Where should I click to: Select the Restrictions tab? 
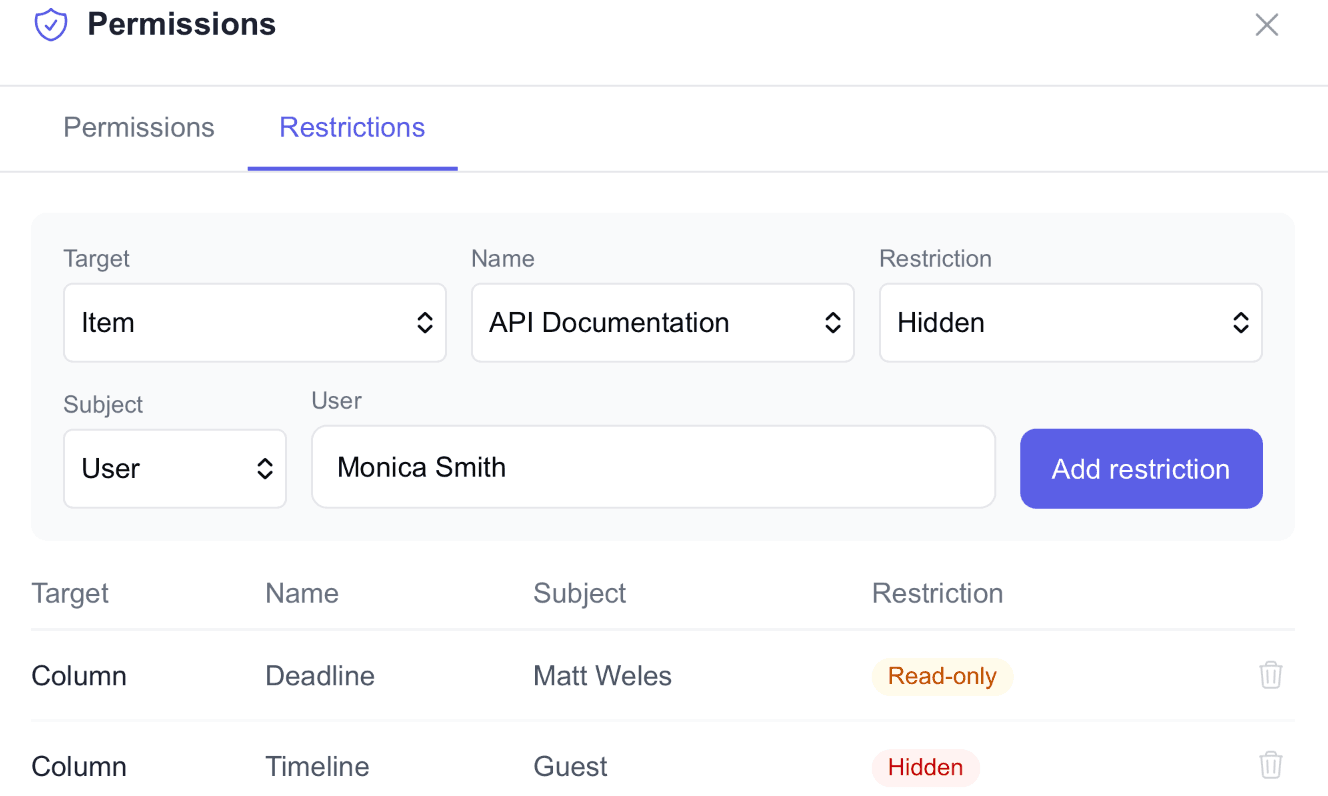(352, 128)
